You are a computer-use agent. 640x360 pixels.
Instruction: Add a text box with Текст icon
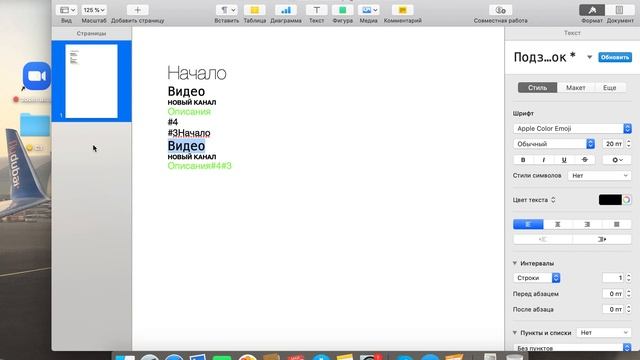click(x=316, y=10)
